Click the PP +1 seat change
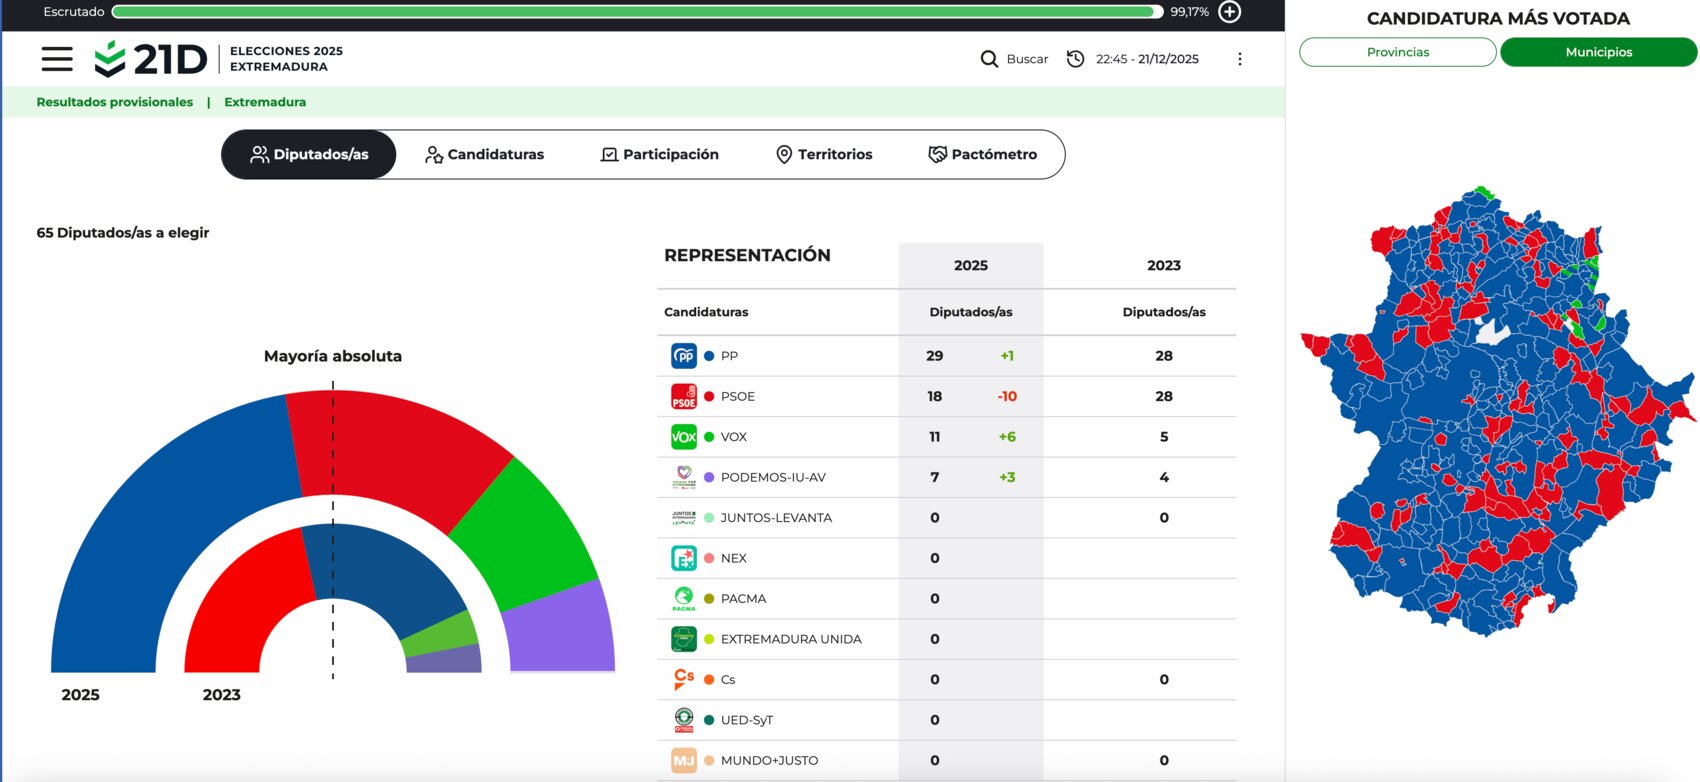This screenshot has height=782, width=1700. pyautogui.click(x=1007, y=356)
